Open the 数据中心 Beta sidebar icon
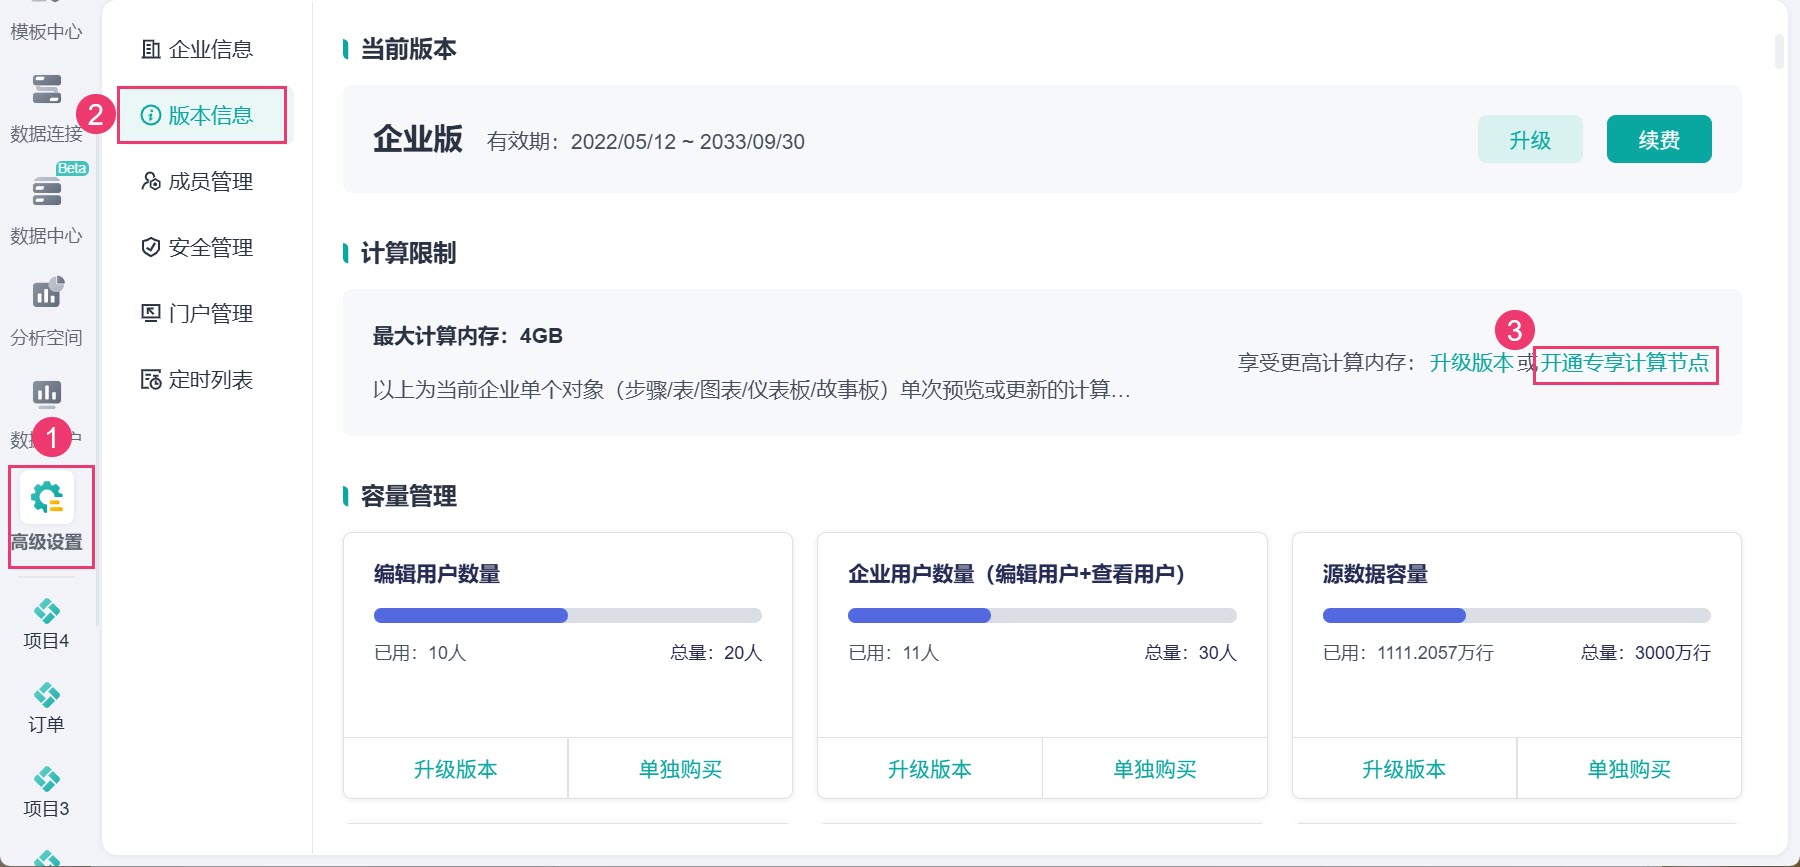The image size is (1800, 867). click(x=46, y=191)
